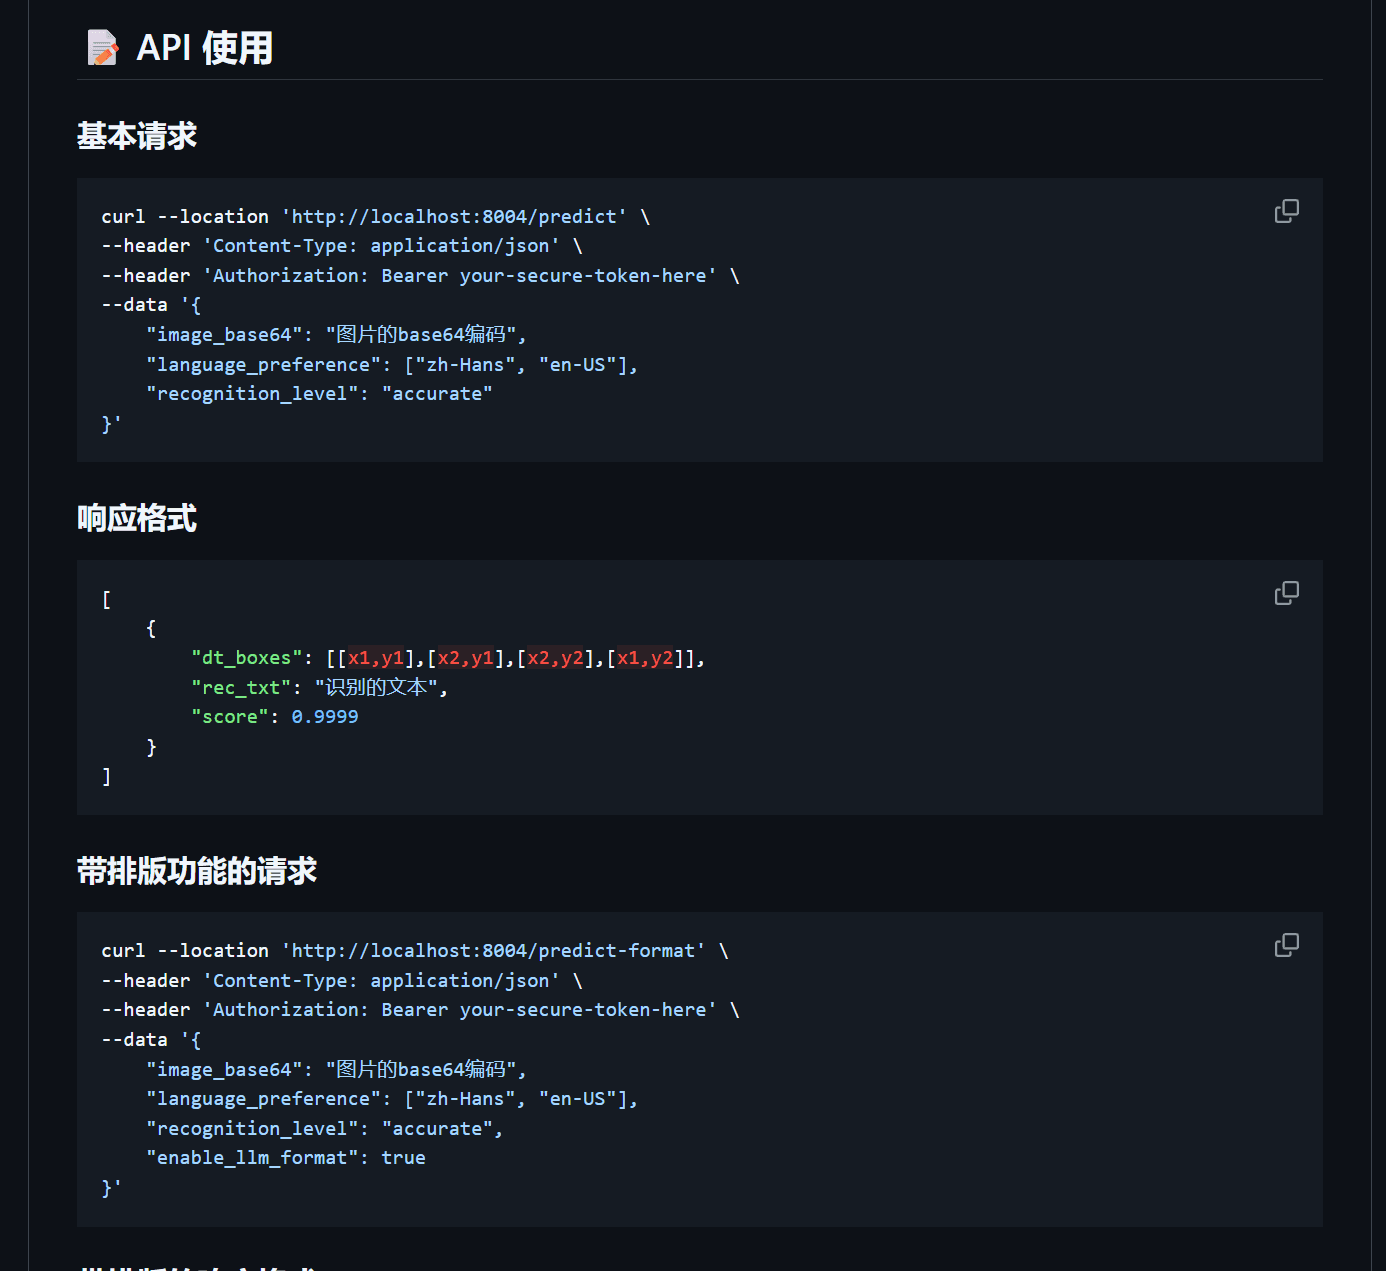This screenshot has width=1386, height=1271.
Task: Click the 基本请求 subheading
Action: point(137,136)
